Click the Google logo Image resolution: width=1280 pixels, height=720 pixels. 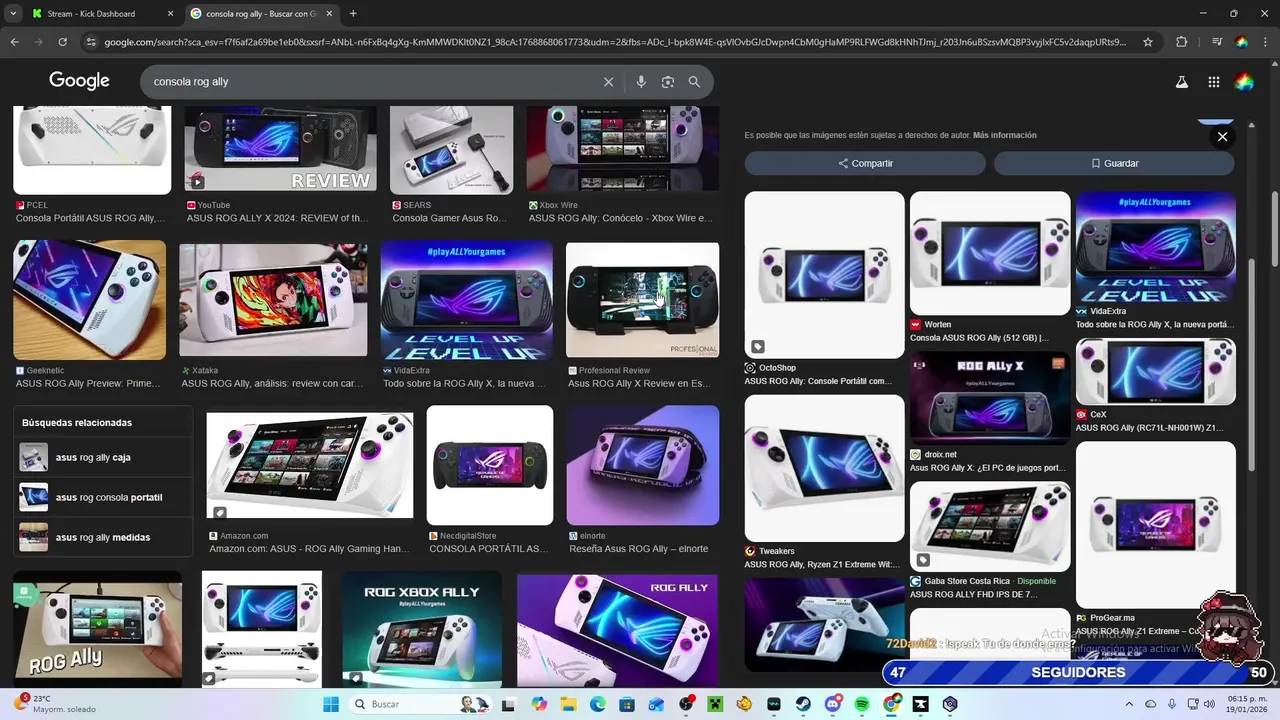click(x=79, y=82)
